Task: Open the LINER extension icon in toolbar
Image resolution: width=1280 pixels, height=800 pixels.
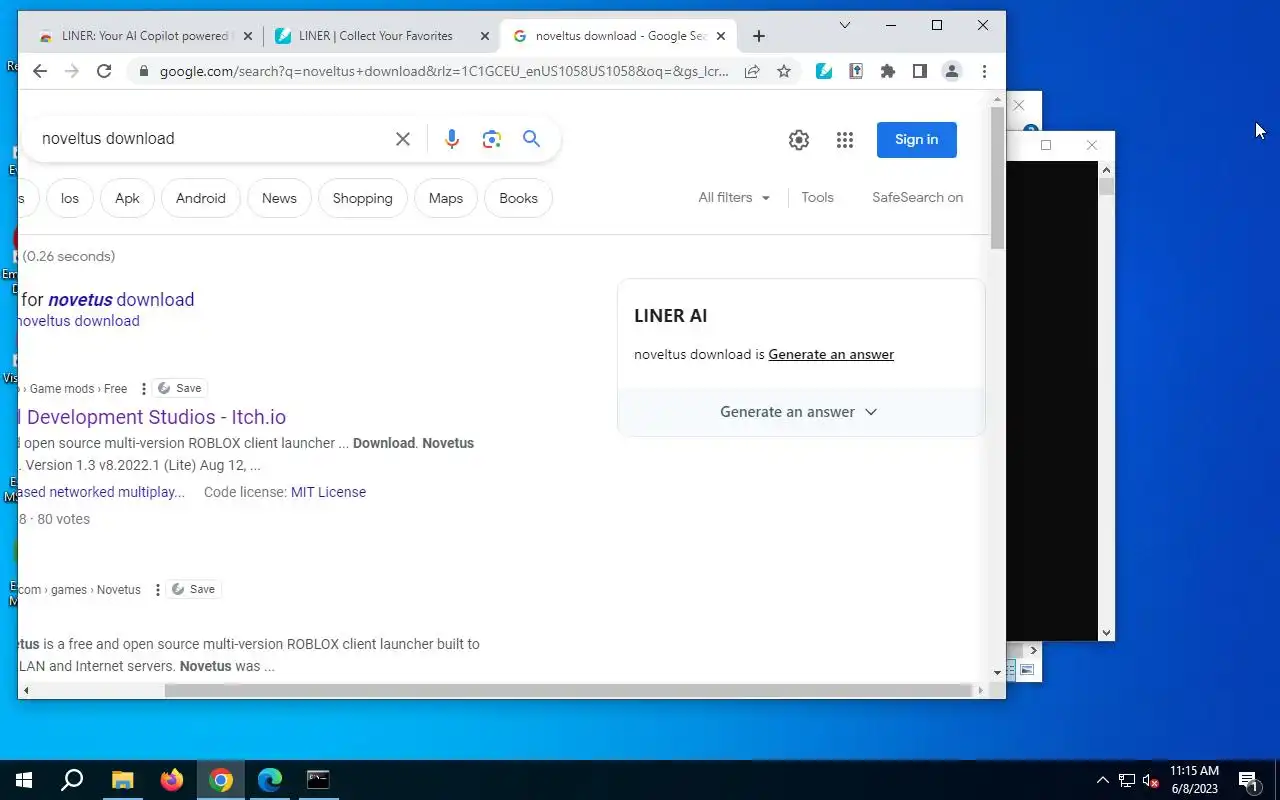Action: (824, 71)
